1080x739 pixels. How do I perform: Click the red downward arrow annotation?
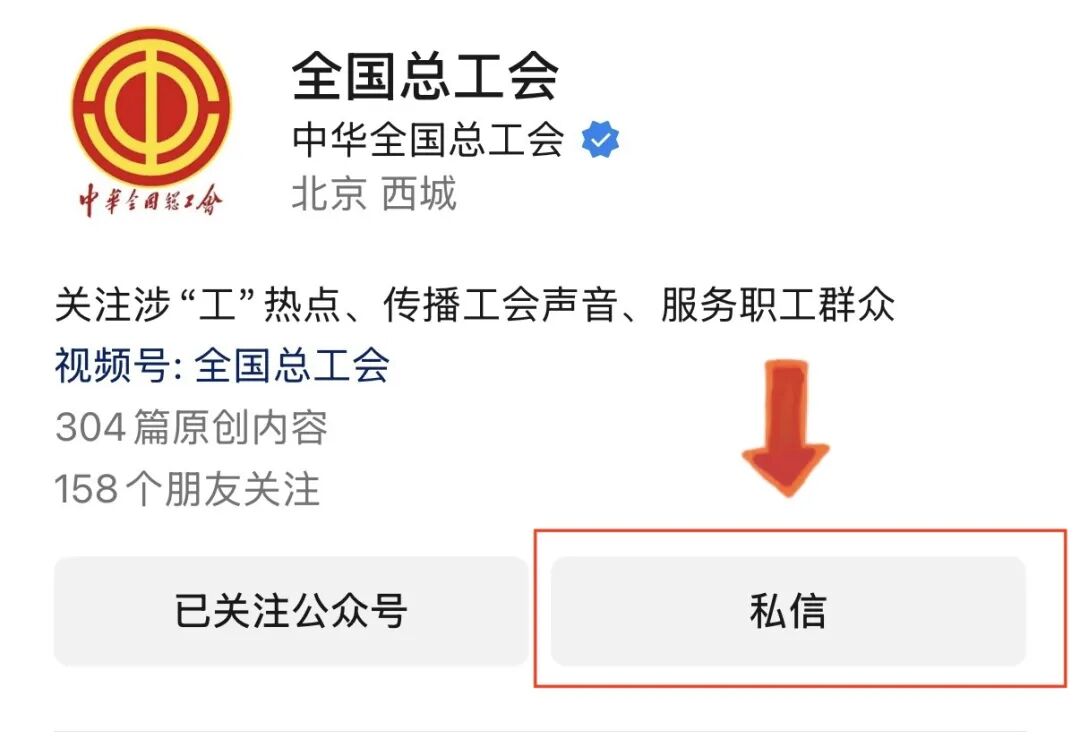(x=786, y=427)
